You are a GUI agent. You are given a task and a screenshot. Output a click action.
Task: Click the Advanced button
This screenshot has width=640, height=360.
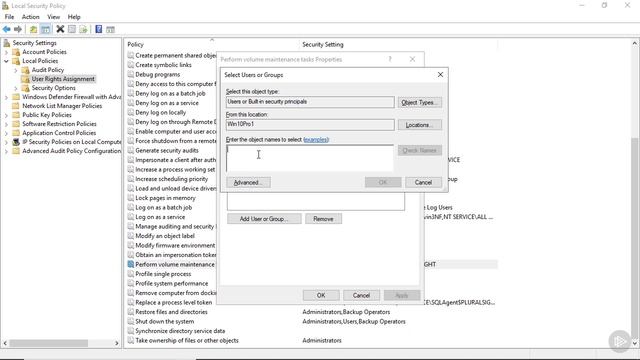tap(248, 182)
